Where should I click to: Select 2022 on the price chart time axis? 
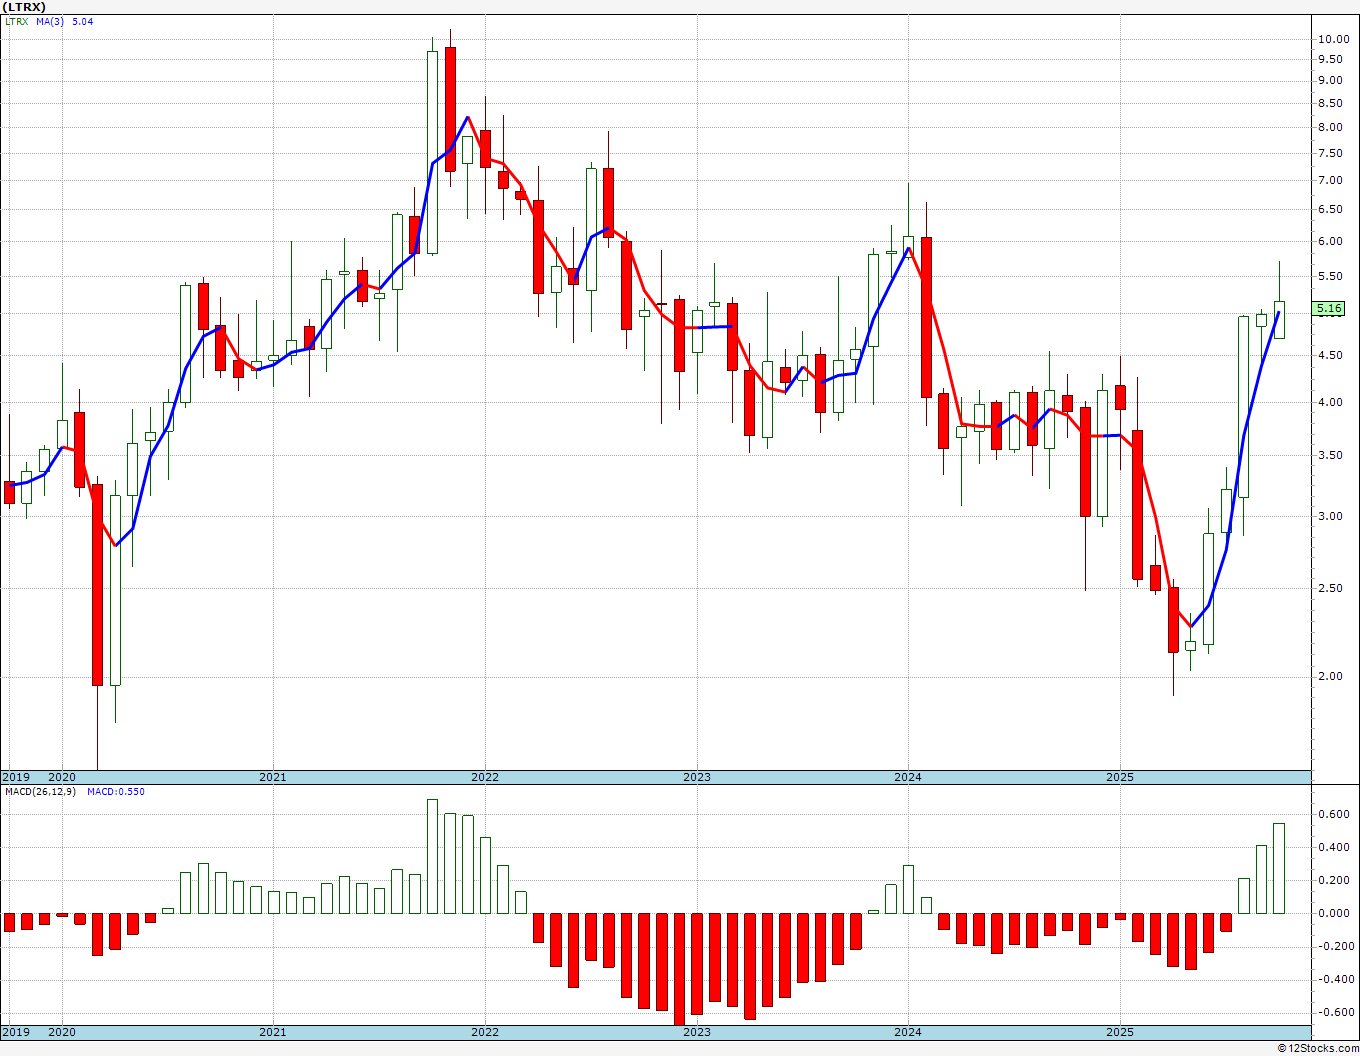coord(485,777)
